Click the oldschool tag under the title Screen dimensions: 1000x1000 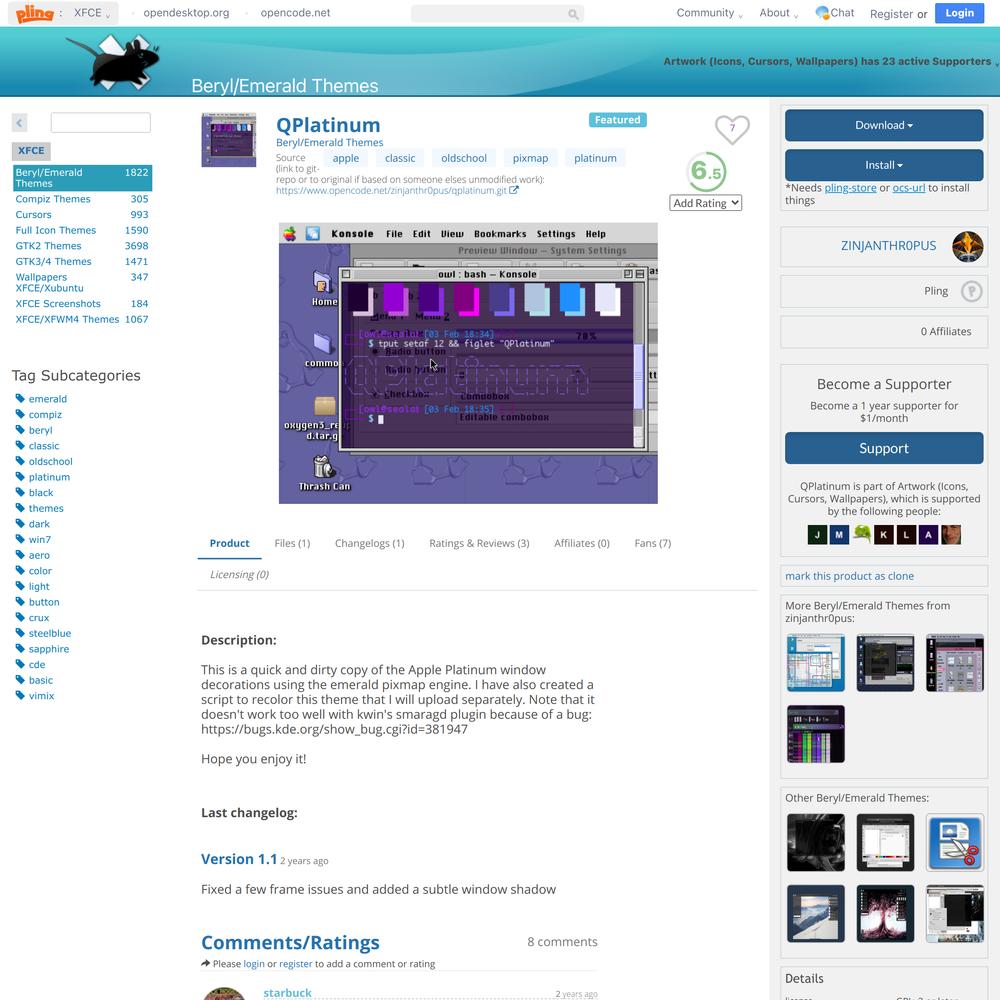pos(464,158)
